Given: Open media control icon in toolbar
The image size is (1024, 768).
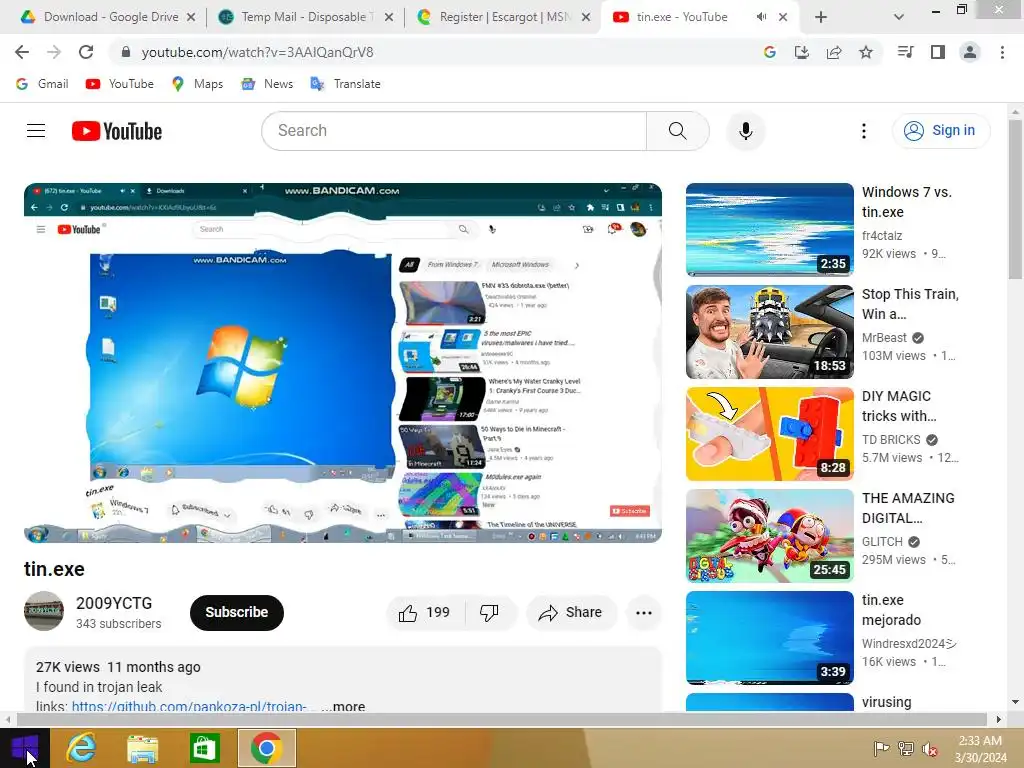Looking at the screenshot, I should coord(905,52).
